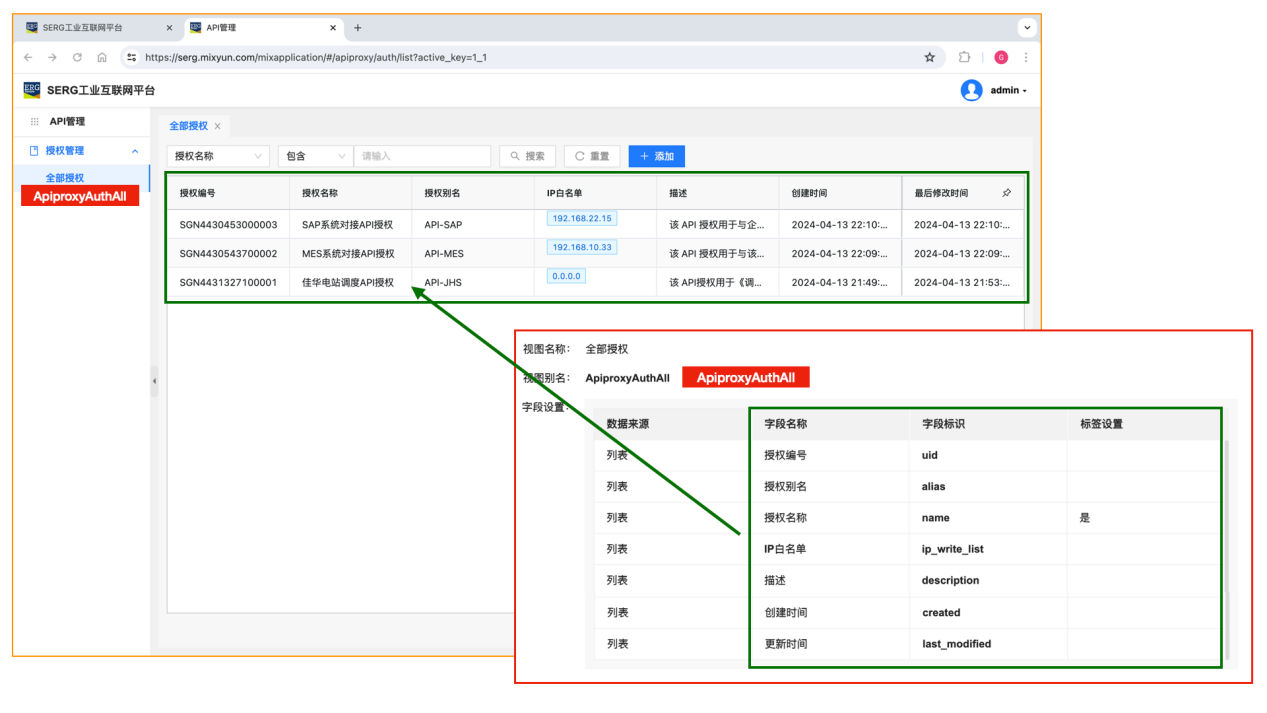Open the 授权名称 field dropdown
Viewport: 1267px width, 713px height.
(218, 156)
